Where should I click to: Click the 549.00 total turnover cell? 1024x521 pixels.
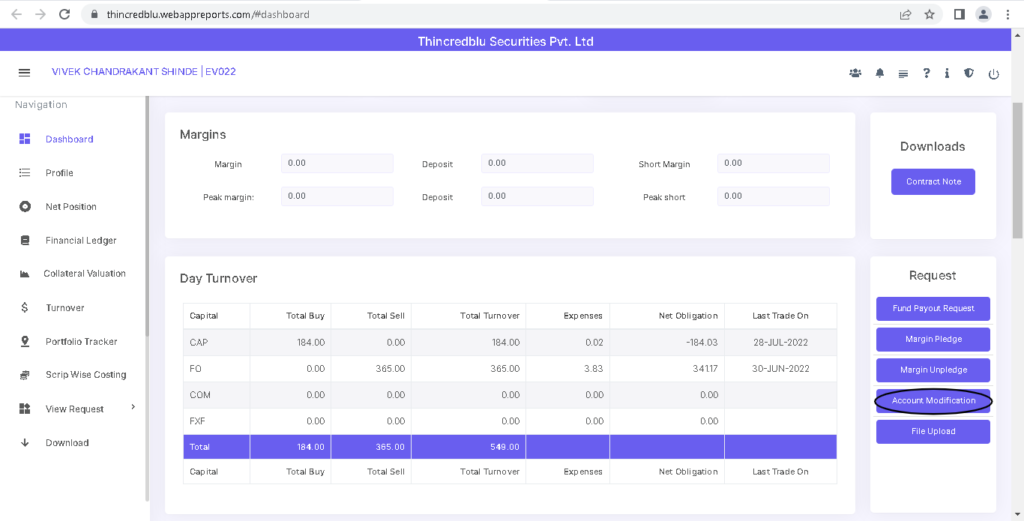pyautogui.click(x=469, y=447)
